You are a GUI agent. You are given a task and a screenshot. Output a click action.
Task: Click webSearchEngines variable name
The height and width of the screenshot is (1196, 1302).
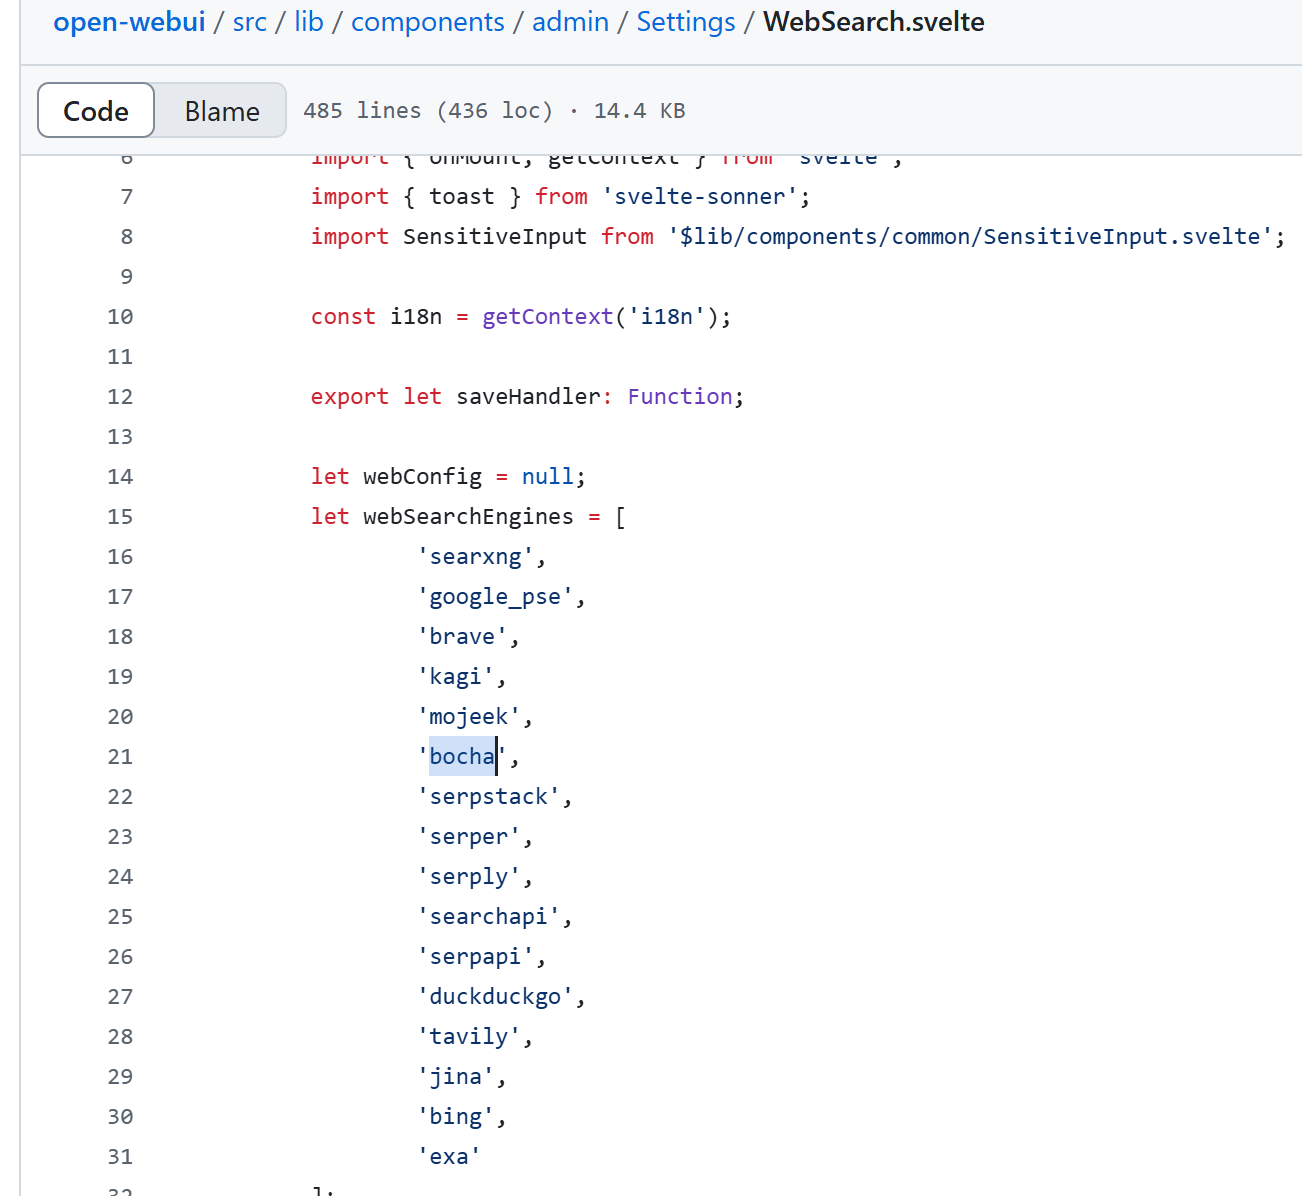tap(468, 517)
